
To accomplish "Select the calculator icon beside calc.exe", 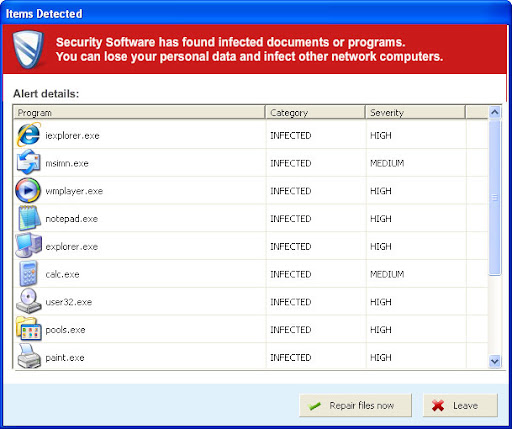I will [28, 274].
